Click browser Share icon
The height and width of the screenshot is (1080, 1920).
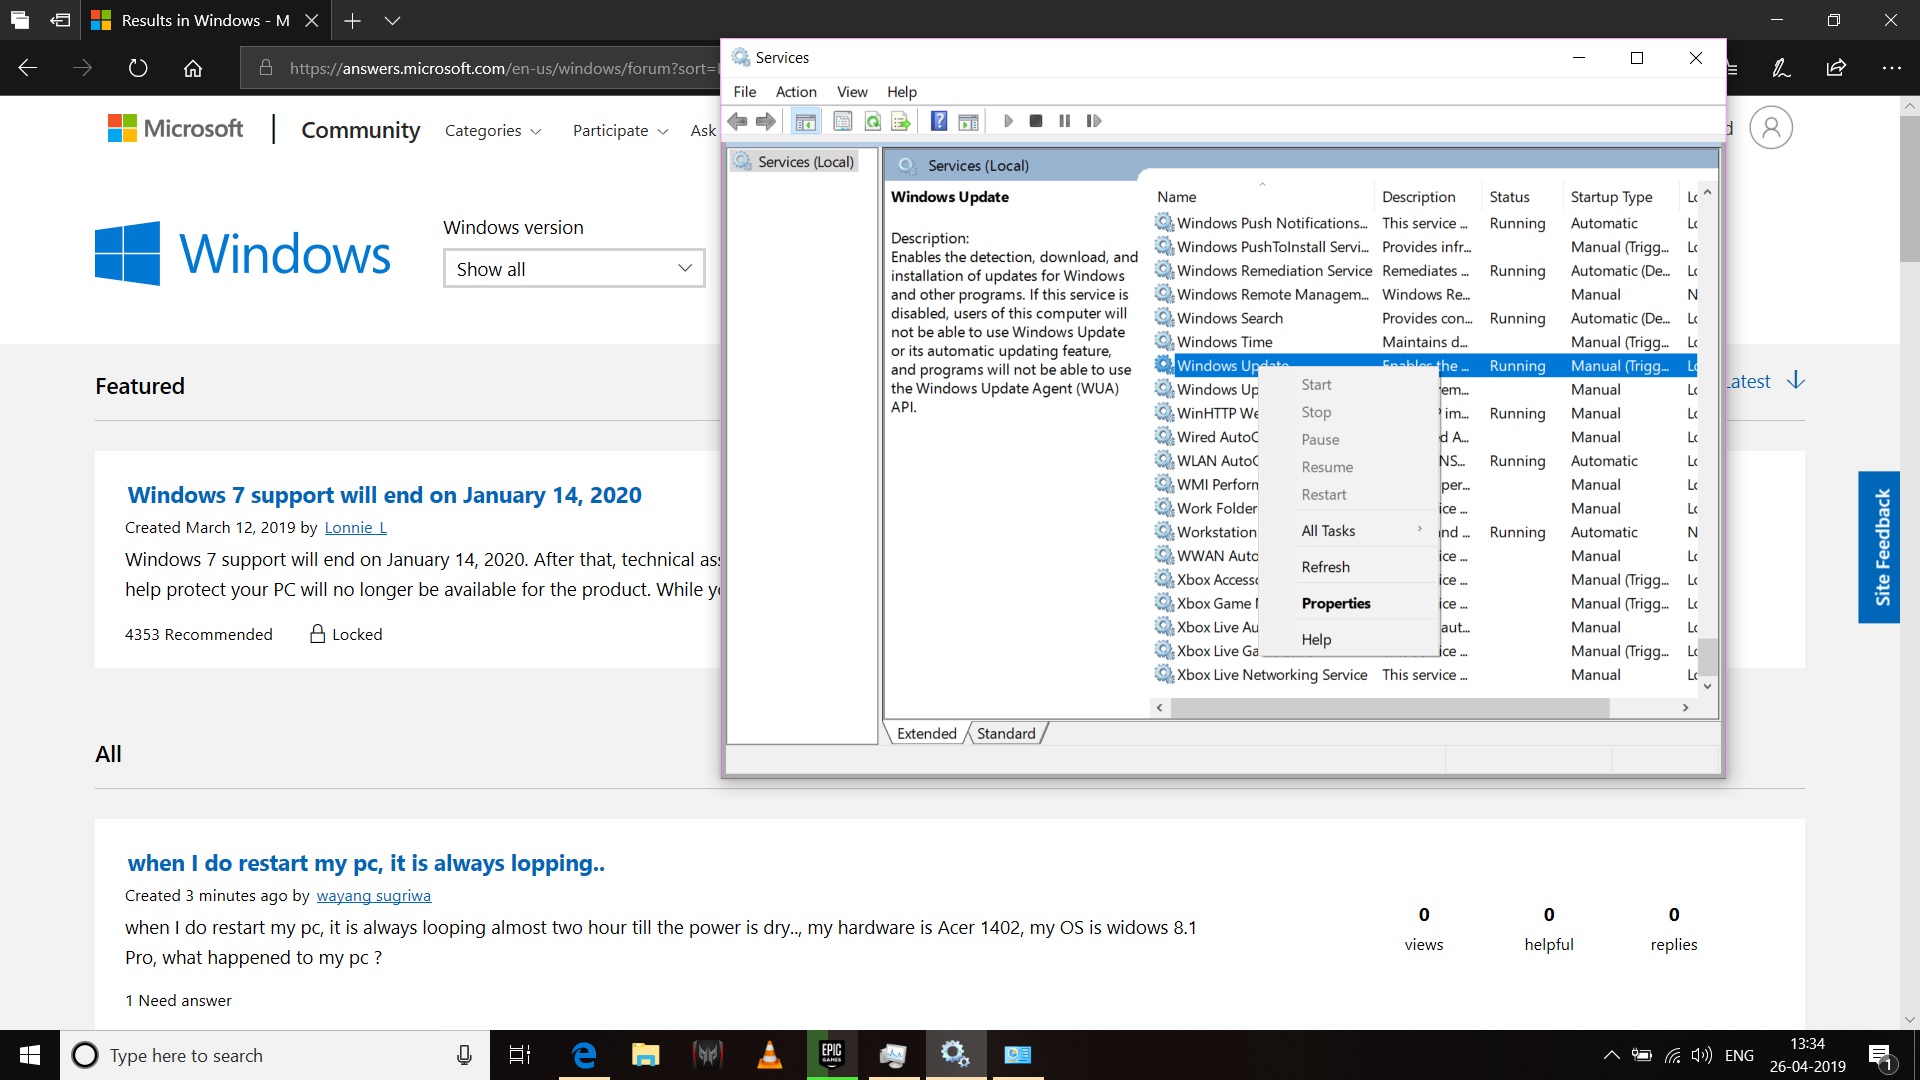1836,68
